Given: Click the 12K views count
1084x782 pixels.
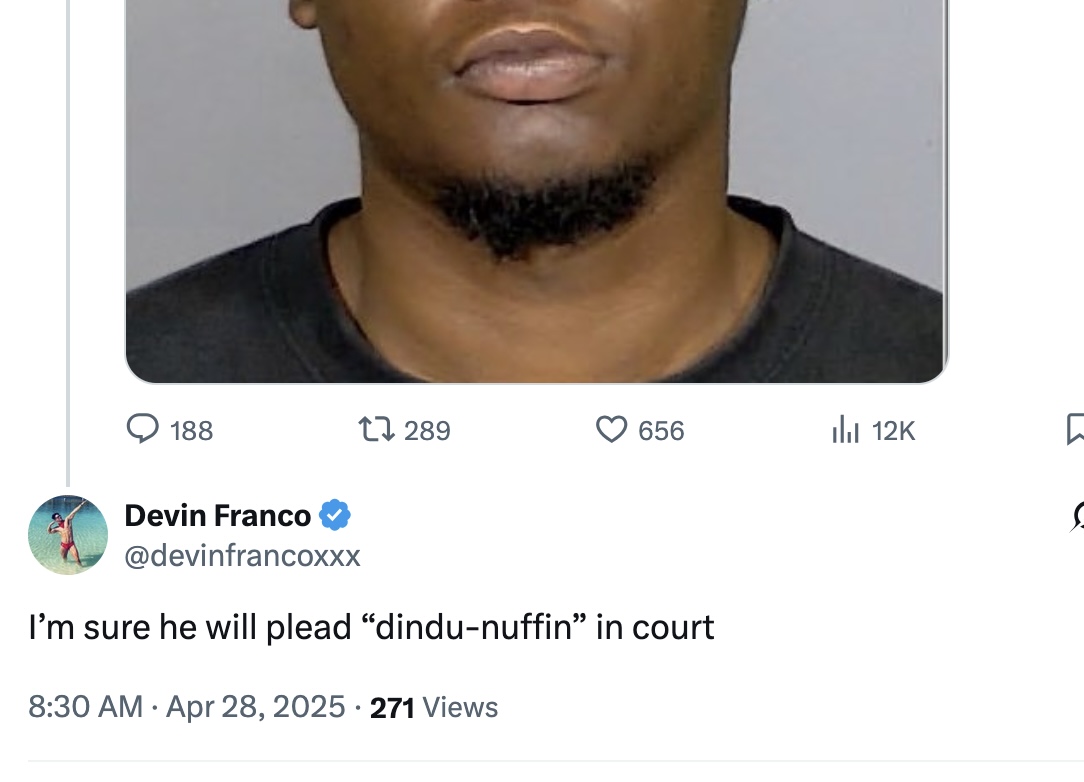Looking at the screenshot, I should [893, 431].
